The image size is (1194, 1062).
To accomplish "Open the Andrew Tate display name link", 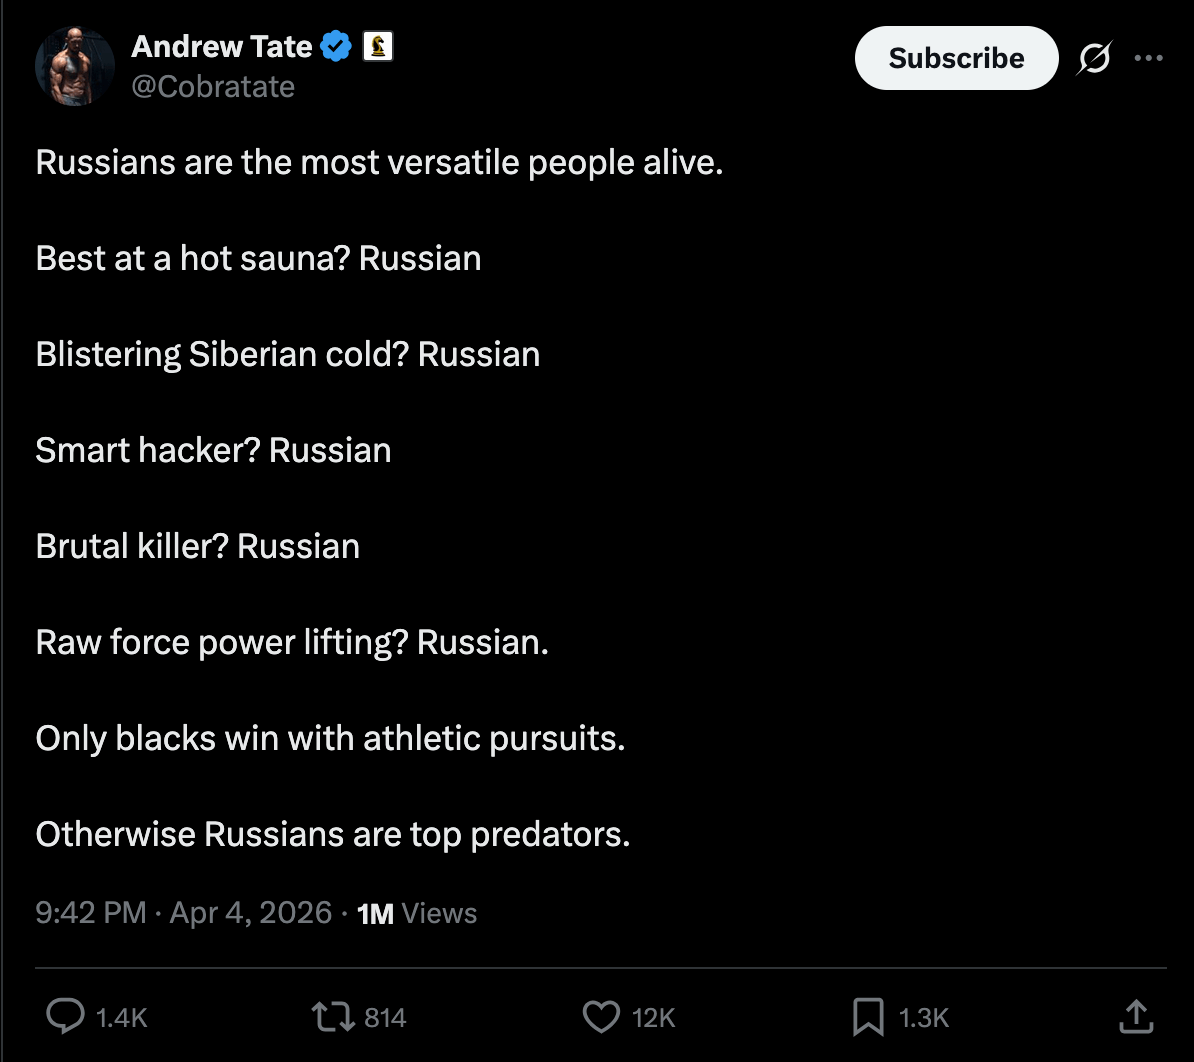I will point(222,46).
